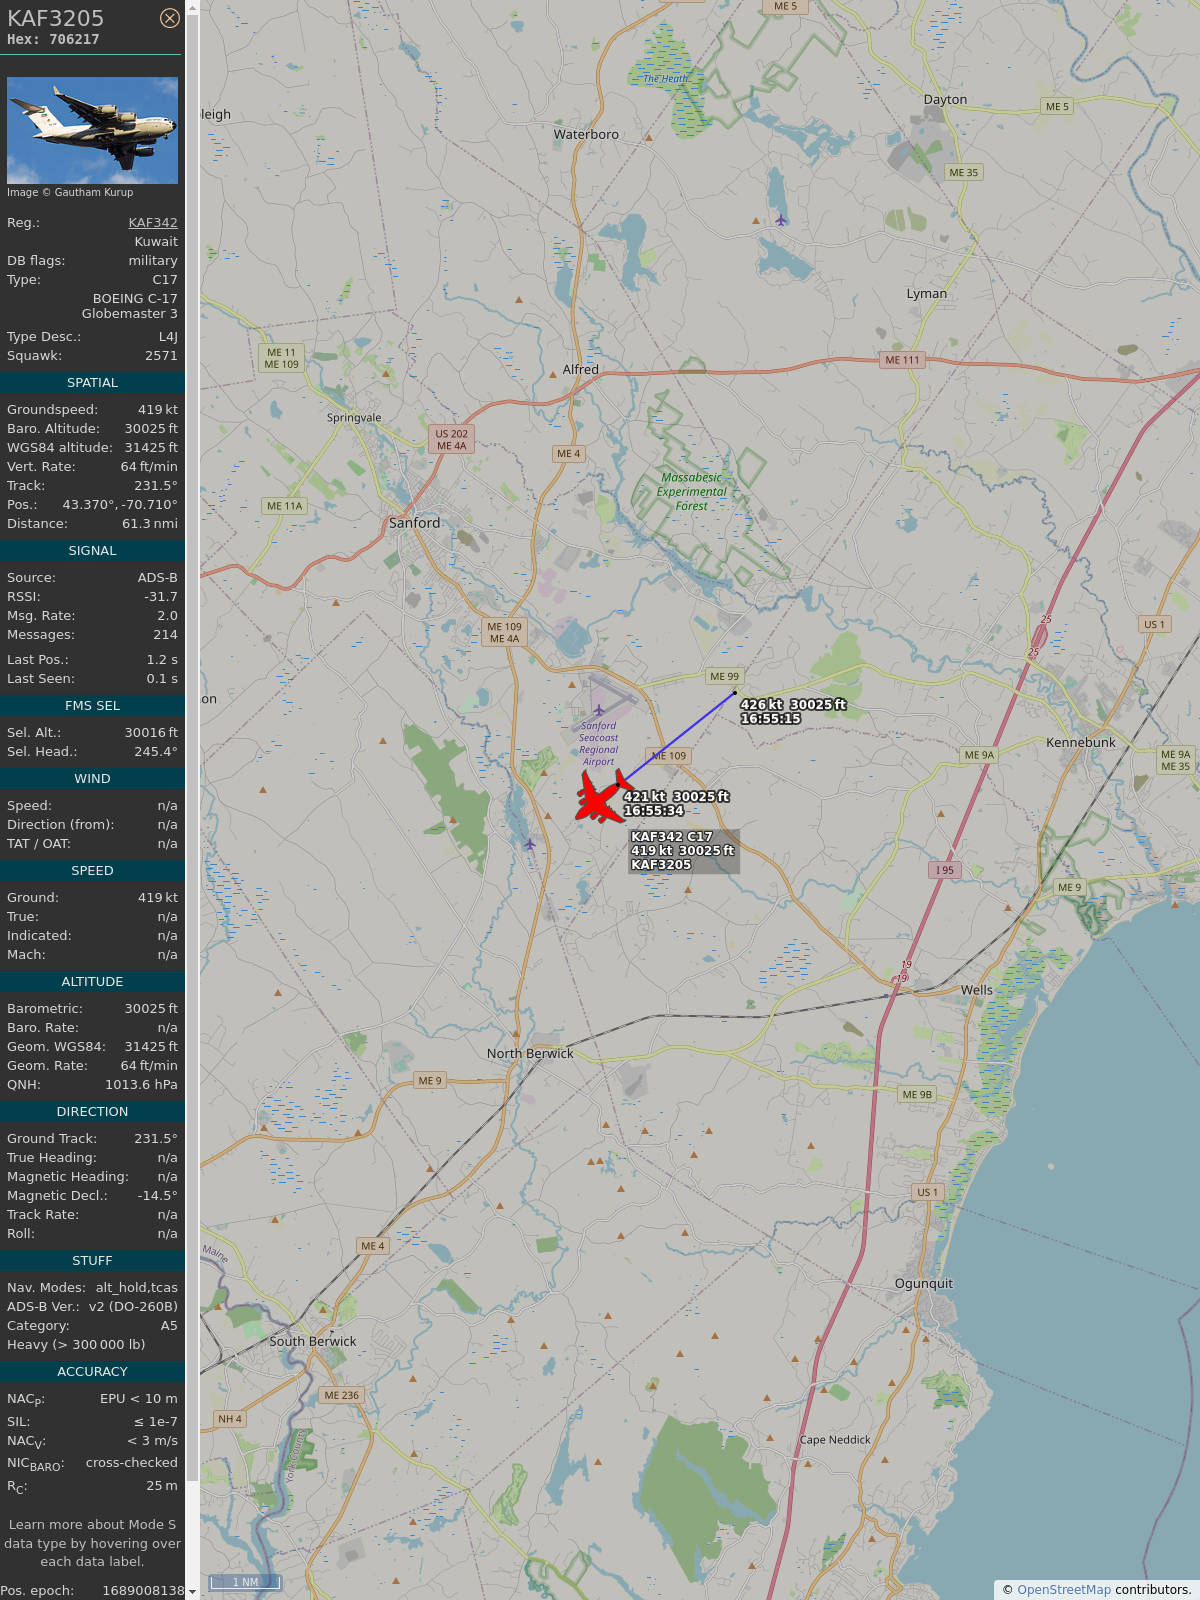
Task: Select the small aircraft icon near Dayton
Action: click(781, 220)
